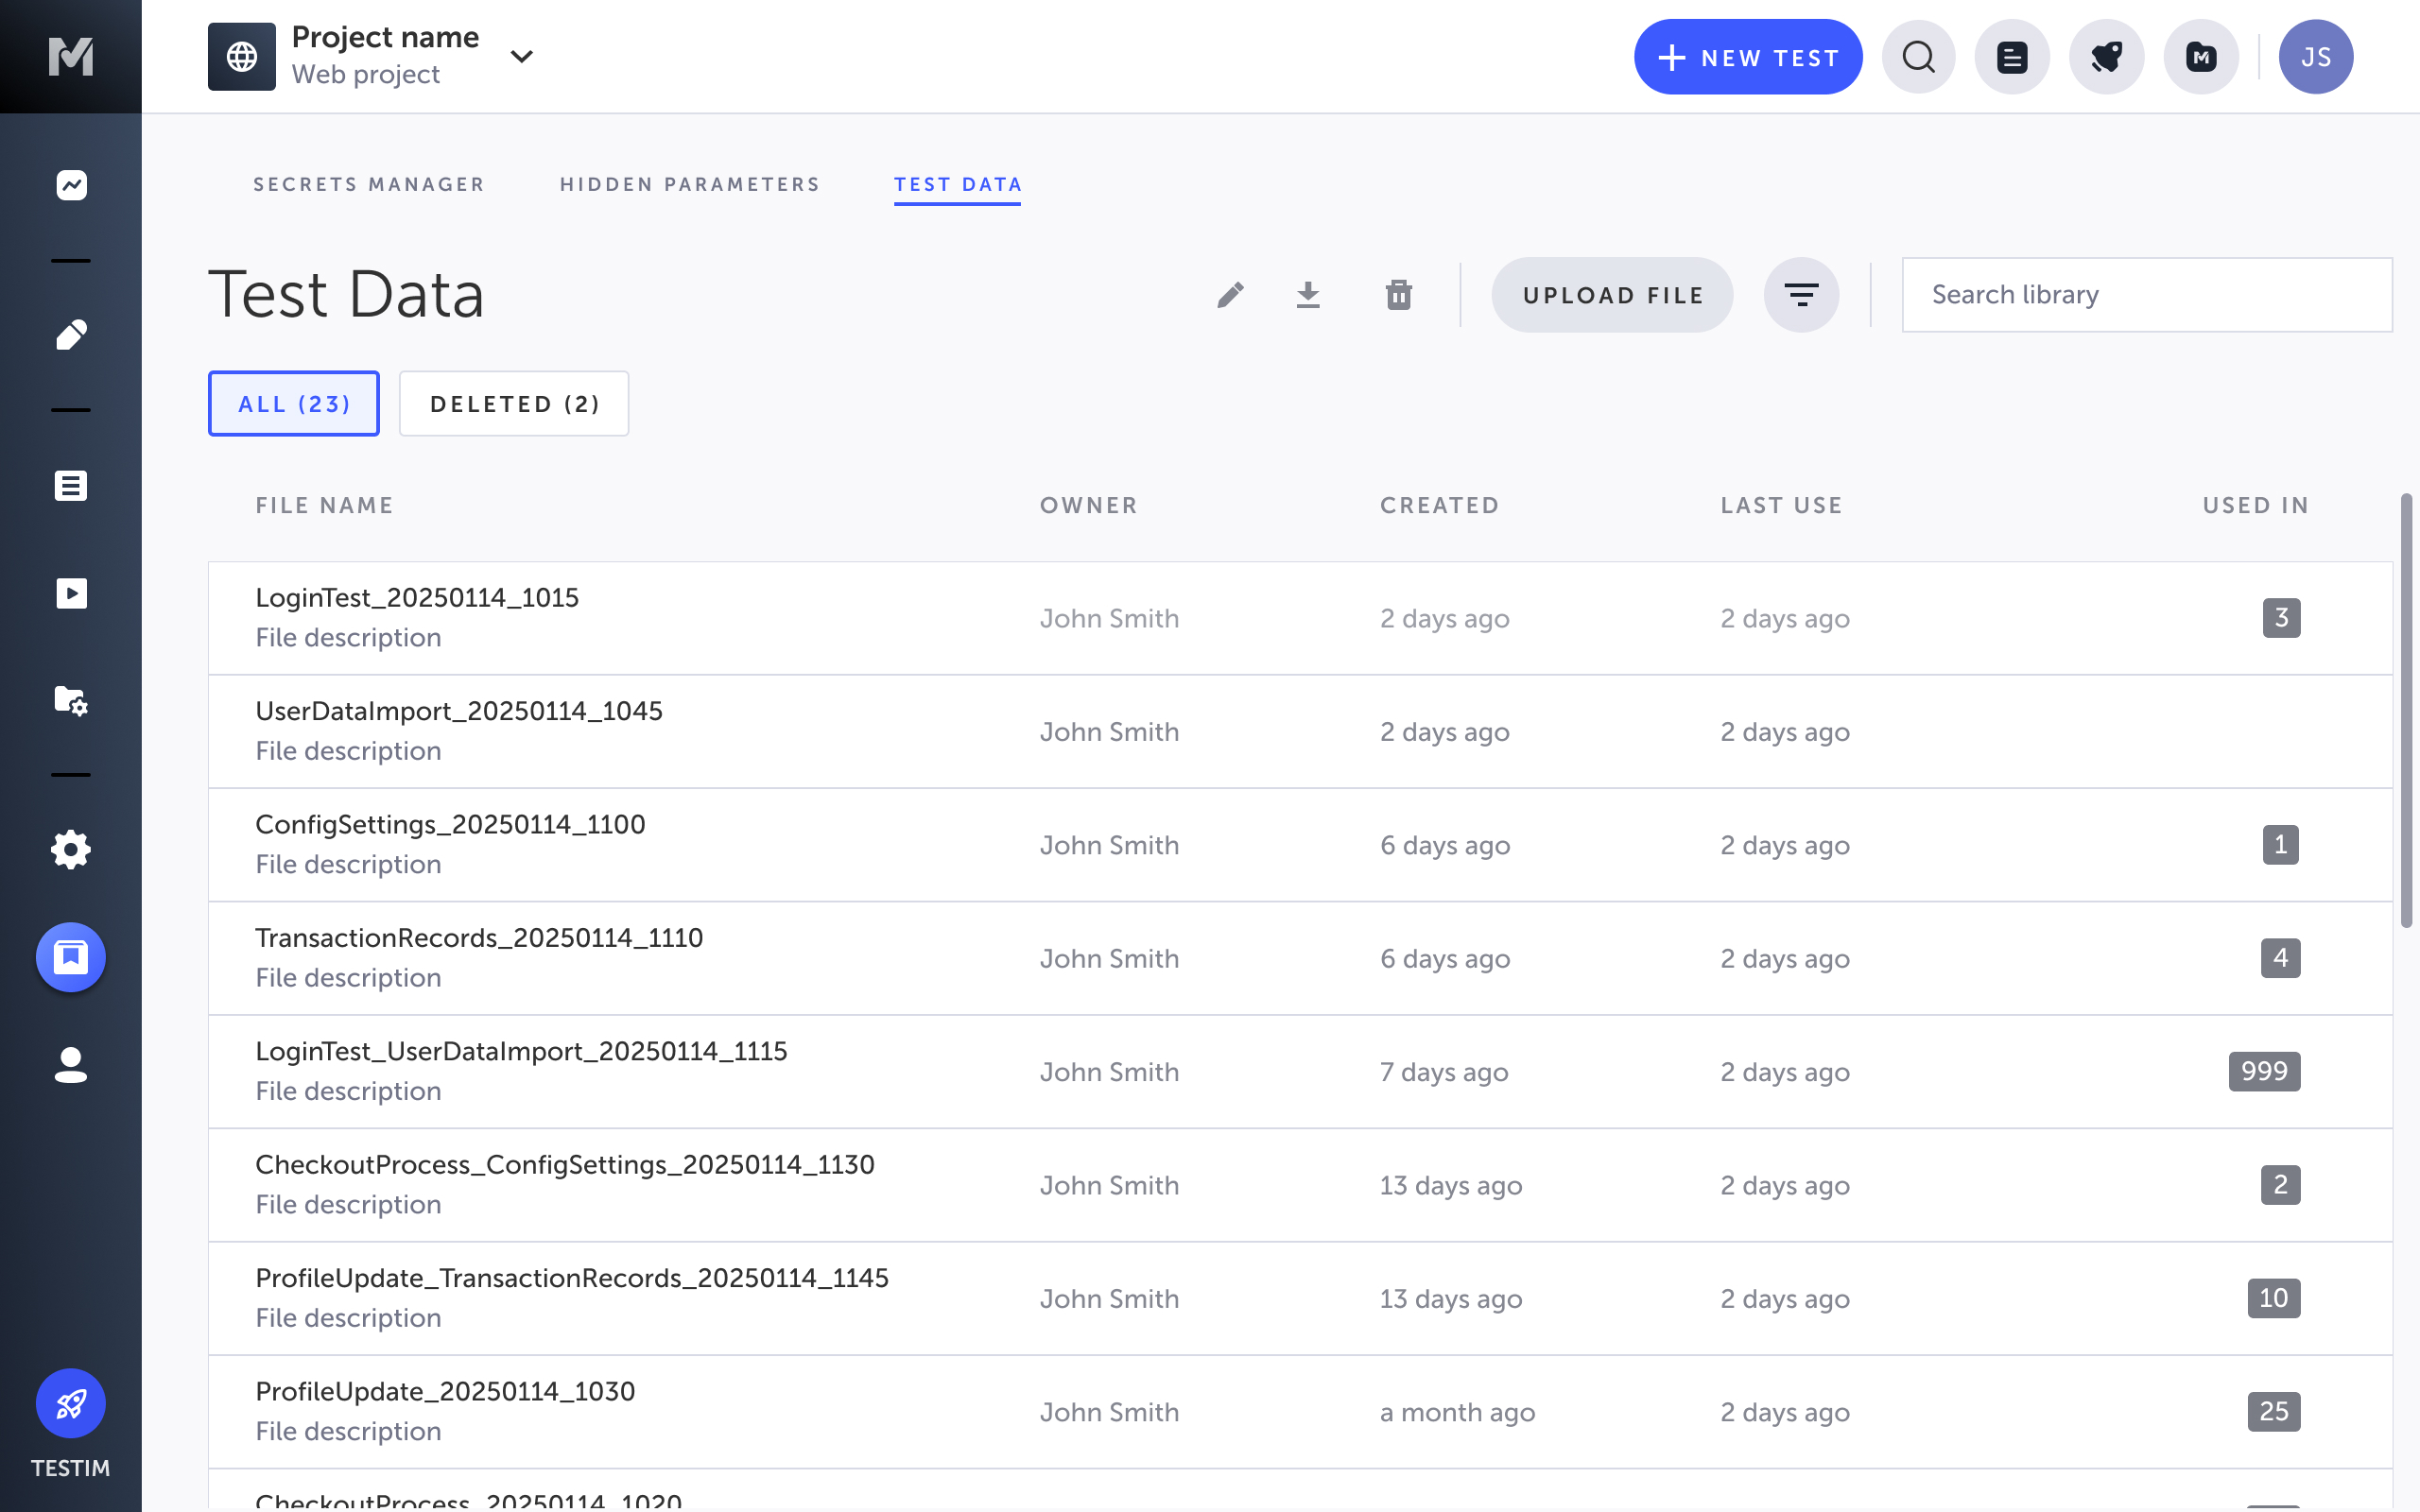Open the dashboard chart icon in sidebar
The width and height of the screenshot is (2420, 1512).
coord(71,185)
